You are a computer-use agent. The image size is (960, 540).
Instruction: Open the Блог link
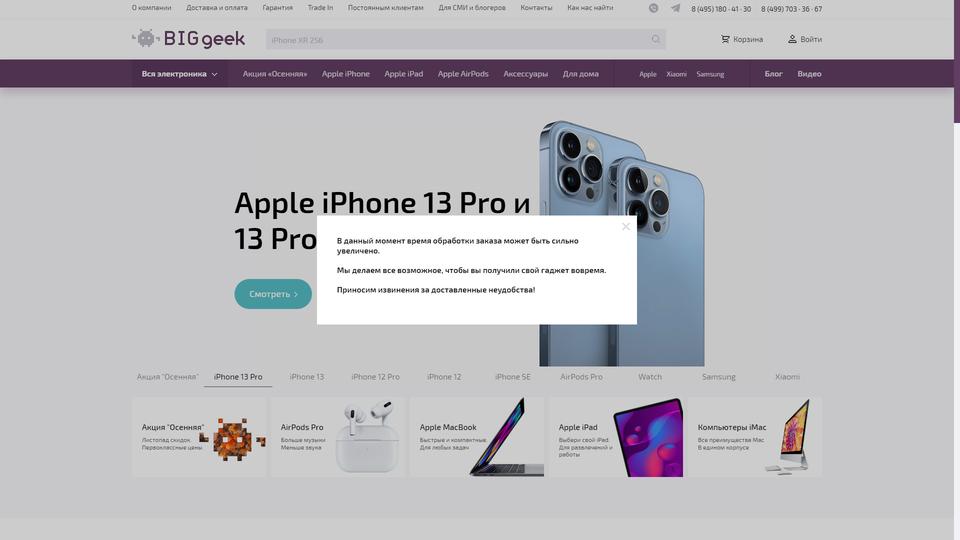pos(773,73)
